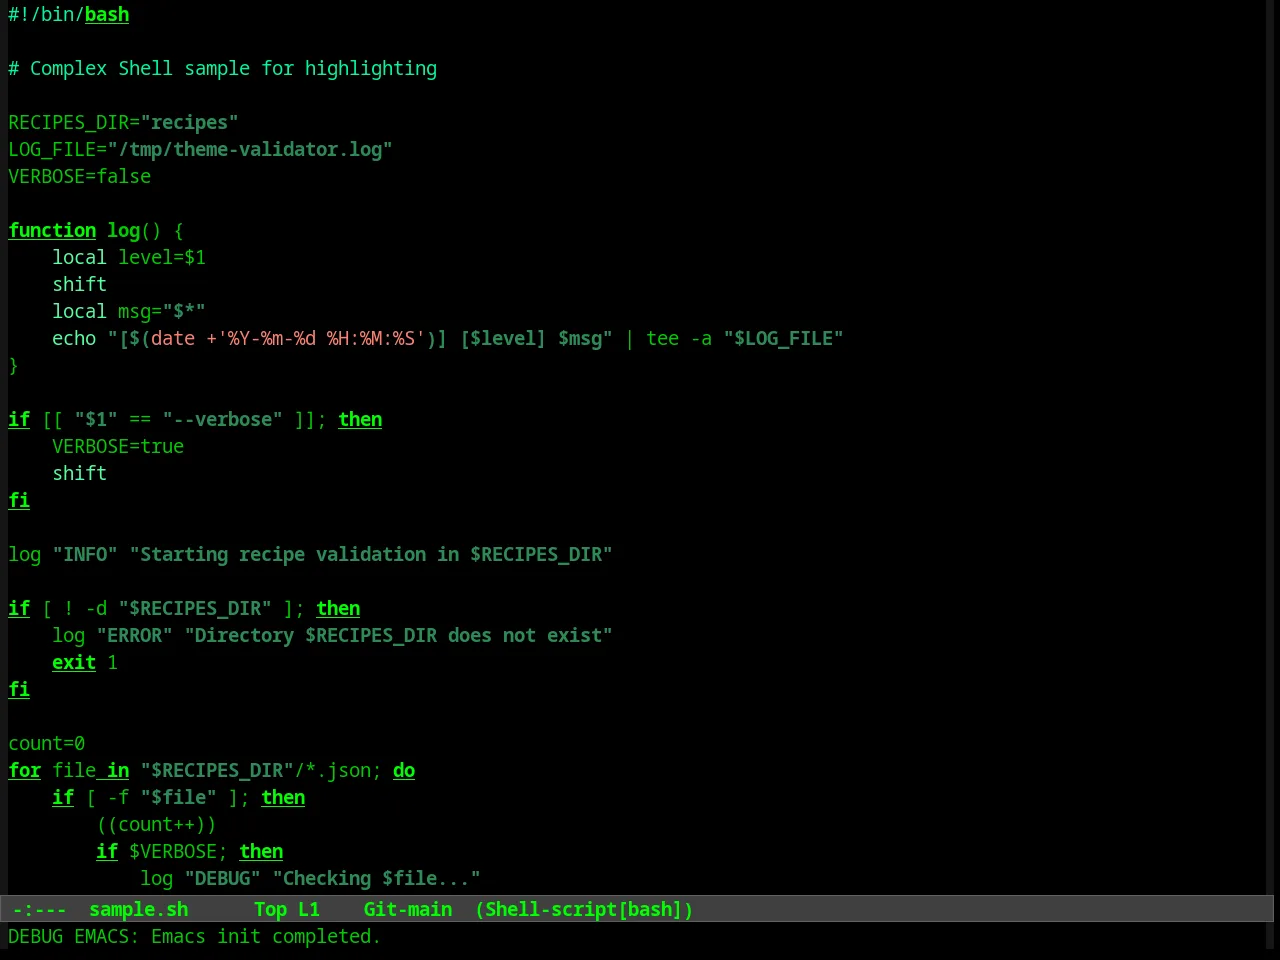The image size is (1280, 960).
Task: Click the Shell-script[bash] major mode label
Action: coord(584,909)
